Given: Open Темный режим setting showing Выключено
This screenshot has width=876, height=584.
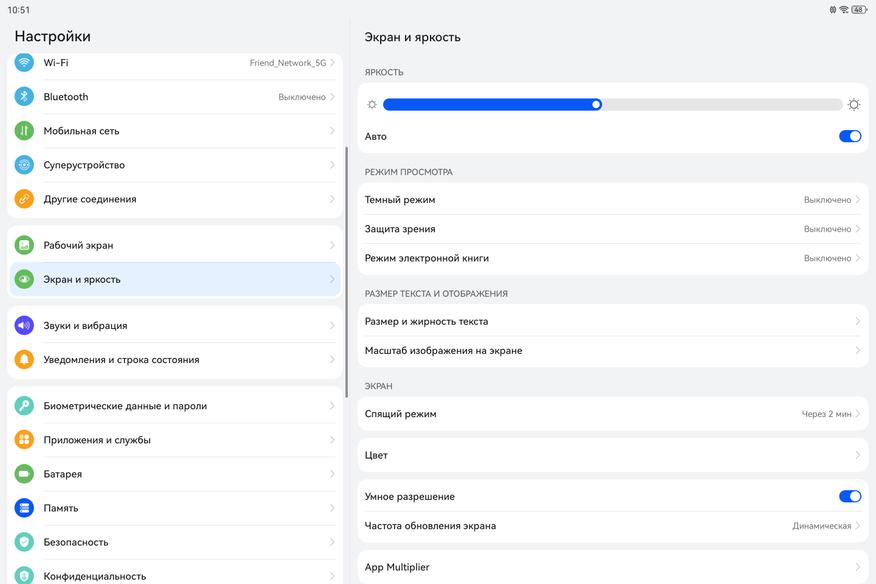Looking at the screenshot, I should pyautogui.click(x=612, y=200).
